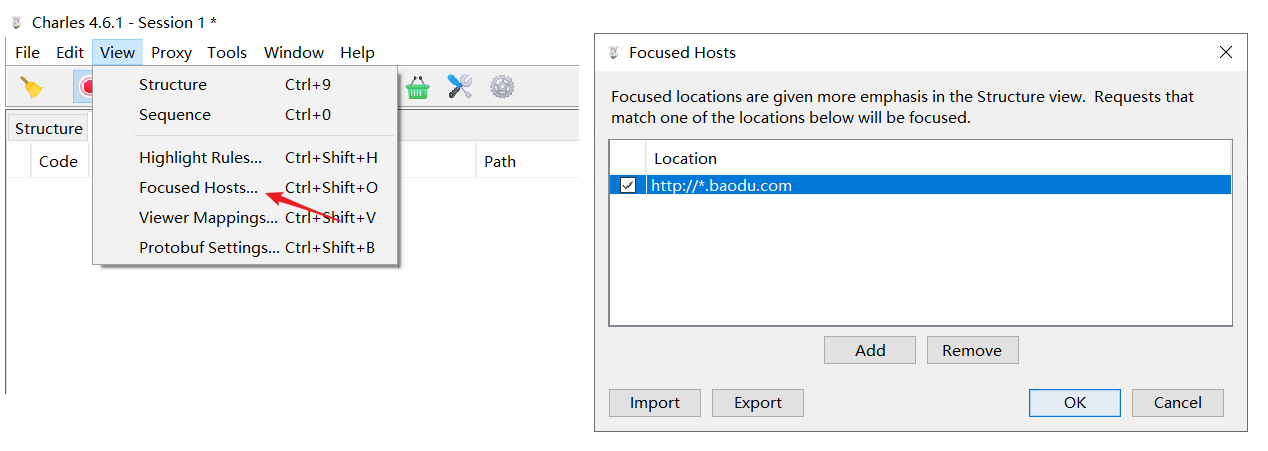Image resolution: width=1268 pixels, height=451 pixels.
Task: Close the open View menu
Action: [x=117, y=52]
